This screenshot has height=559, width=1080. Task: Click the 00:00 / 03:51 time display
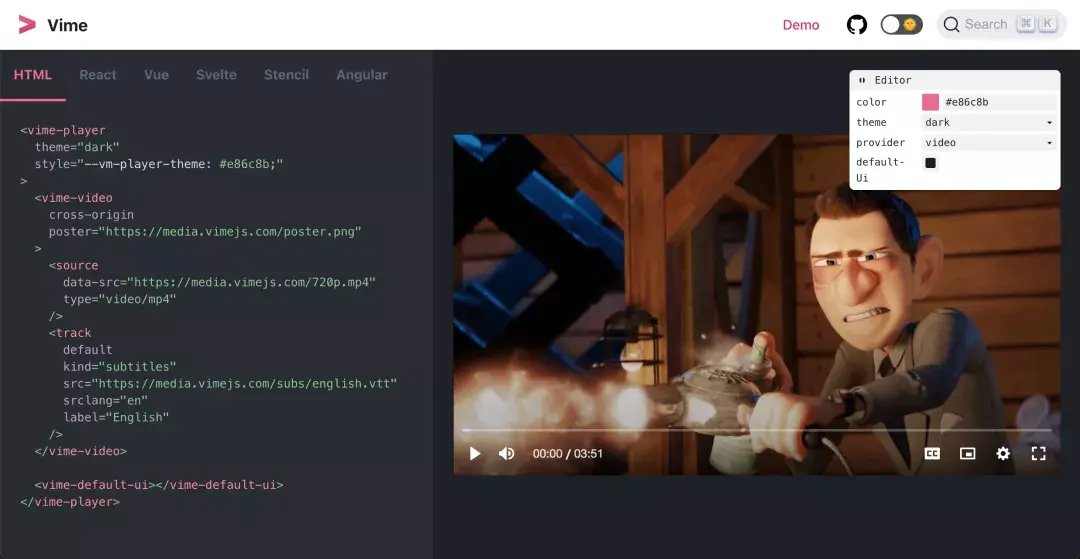click(x=568, y=454)
